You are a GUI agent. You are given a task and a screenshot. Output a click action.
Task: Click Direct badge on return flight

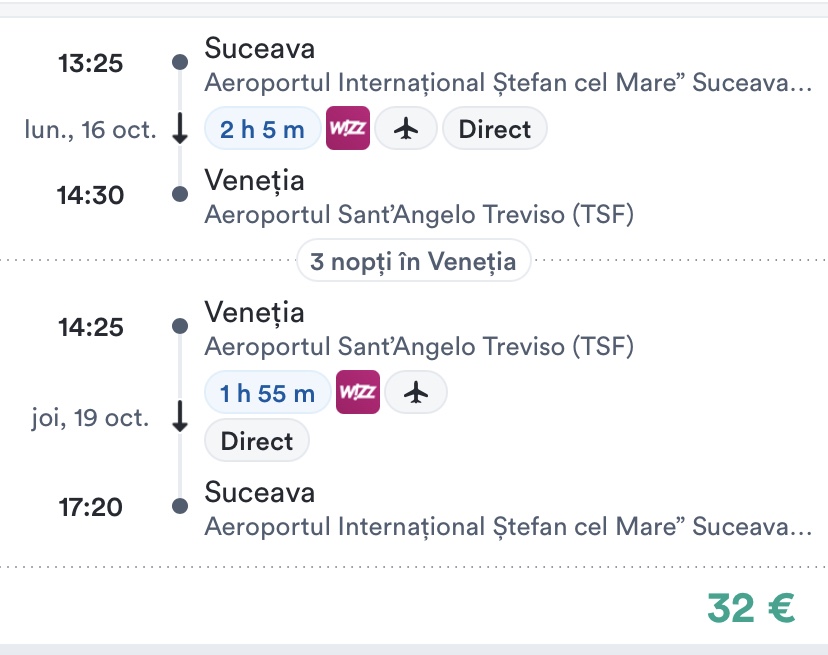click(257, 441)
